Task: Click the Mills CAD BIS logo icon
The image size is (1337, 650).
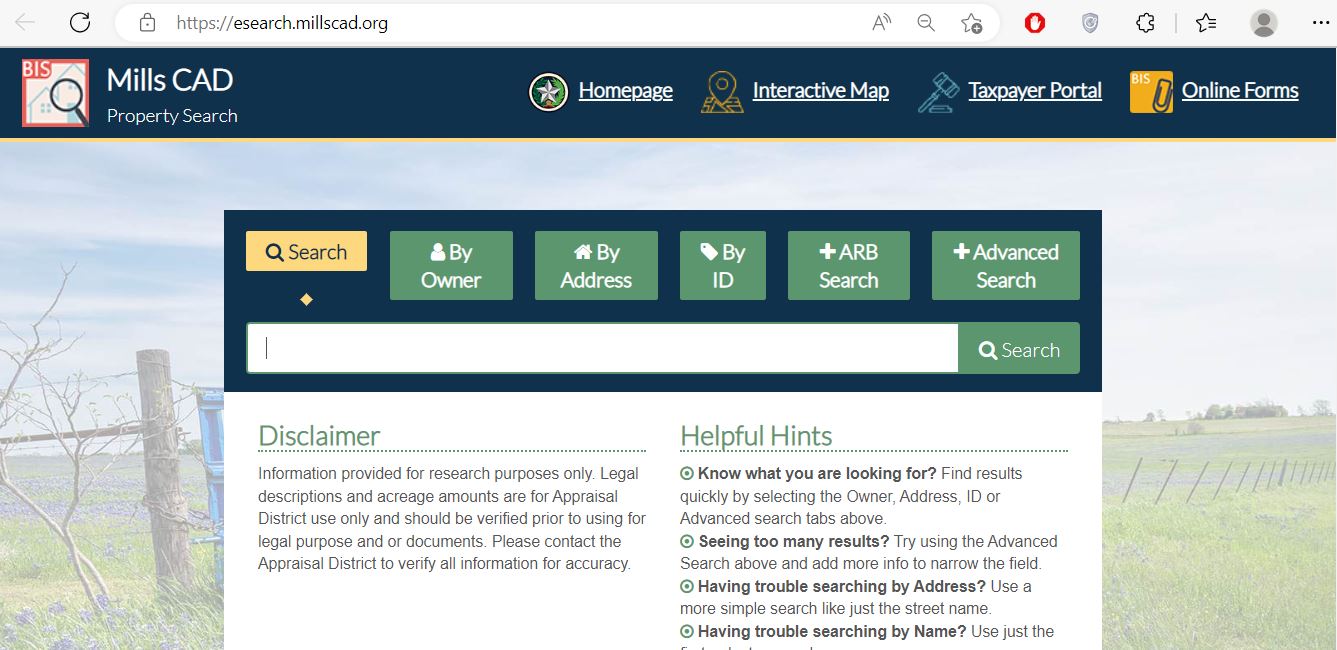Action: coord(55,93)
